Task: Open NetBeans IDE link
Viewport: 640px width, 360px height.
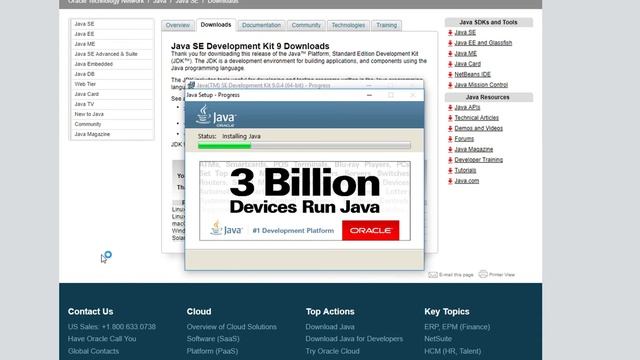Action: point(472,75)
